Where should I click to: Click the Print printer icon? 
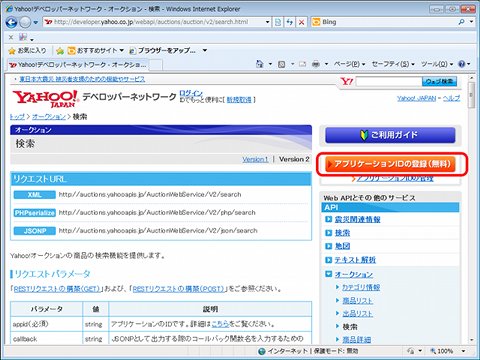pos(316,64)
